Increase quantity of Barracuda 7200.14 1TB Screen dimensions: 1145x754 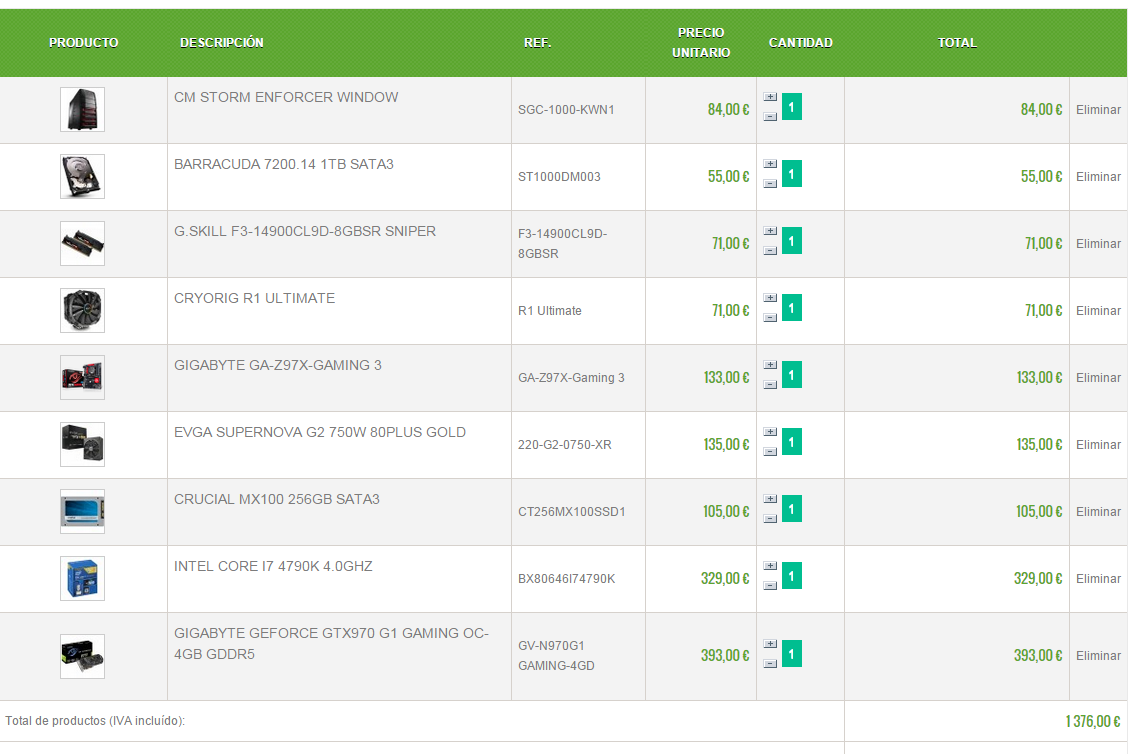coord(770,164)
